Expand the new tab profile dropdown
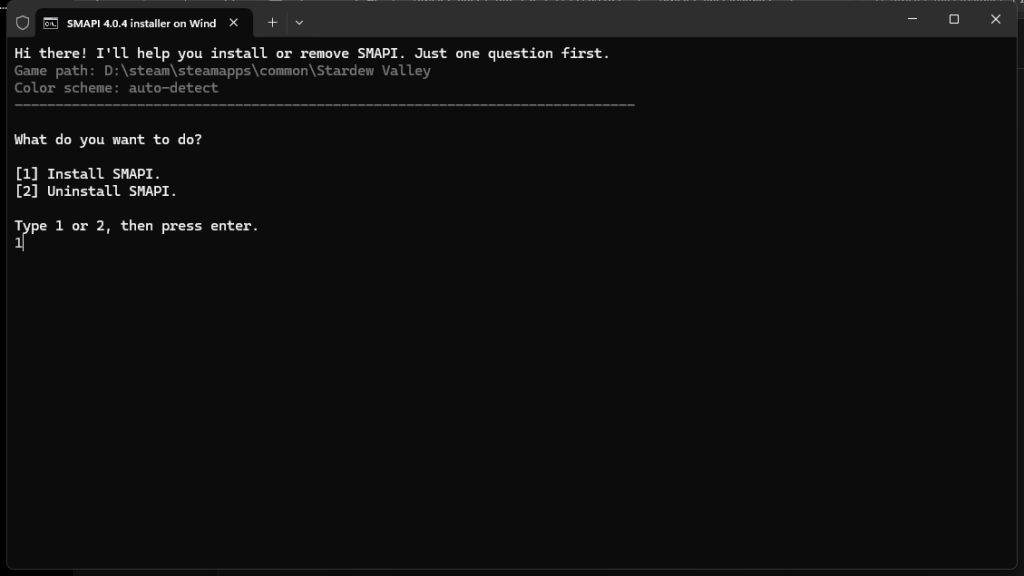 [299, 22]
